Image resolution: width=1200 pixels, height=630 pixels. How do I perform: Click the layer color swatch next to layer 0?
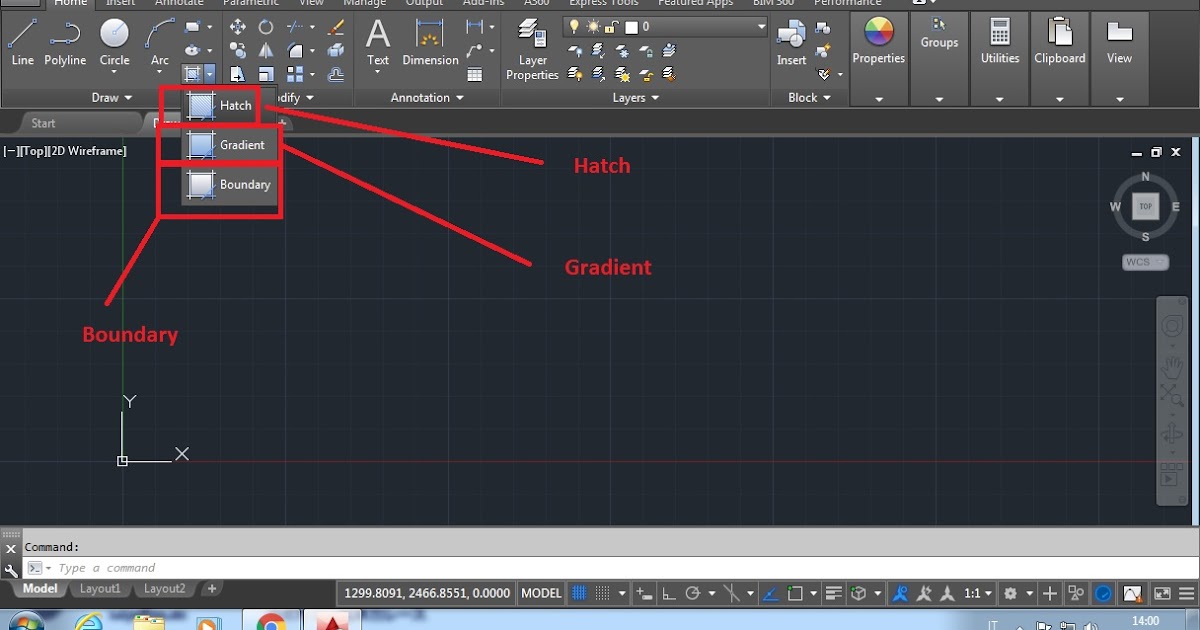(x=631, y=26)
